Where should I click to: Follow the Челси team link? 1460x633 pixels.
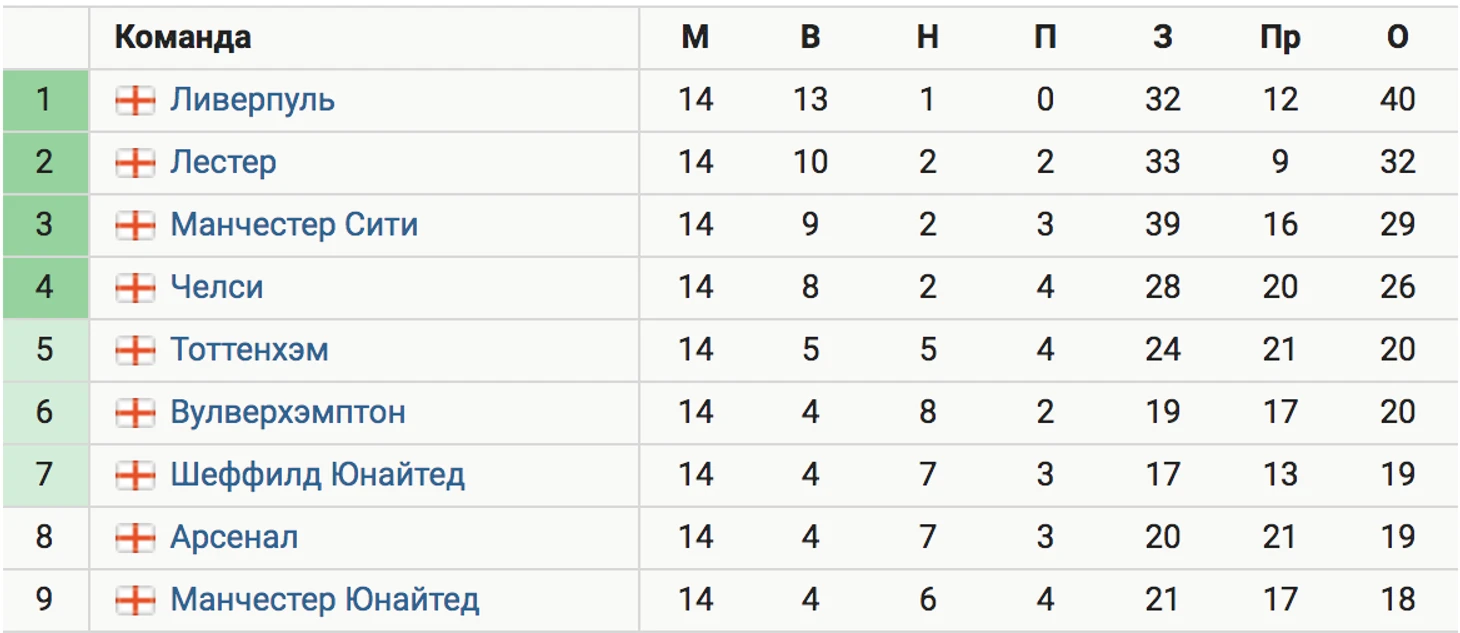click(x=217, y=288)
